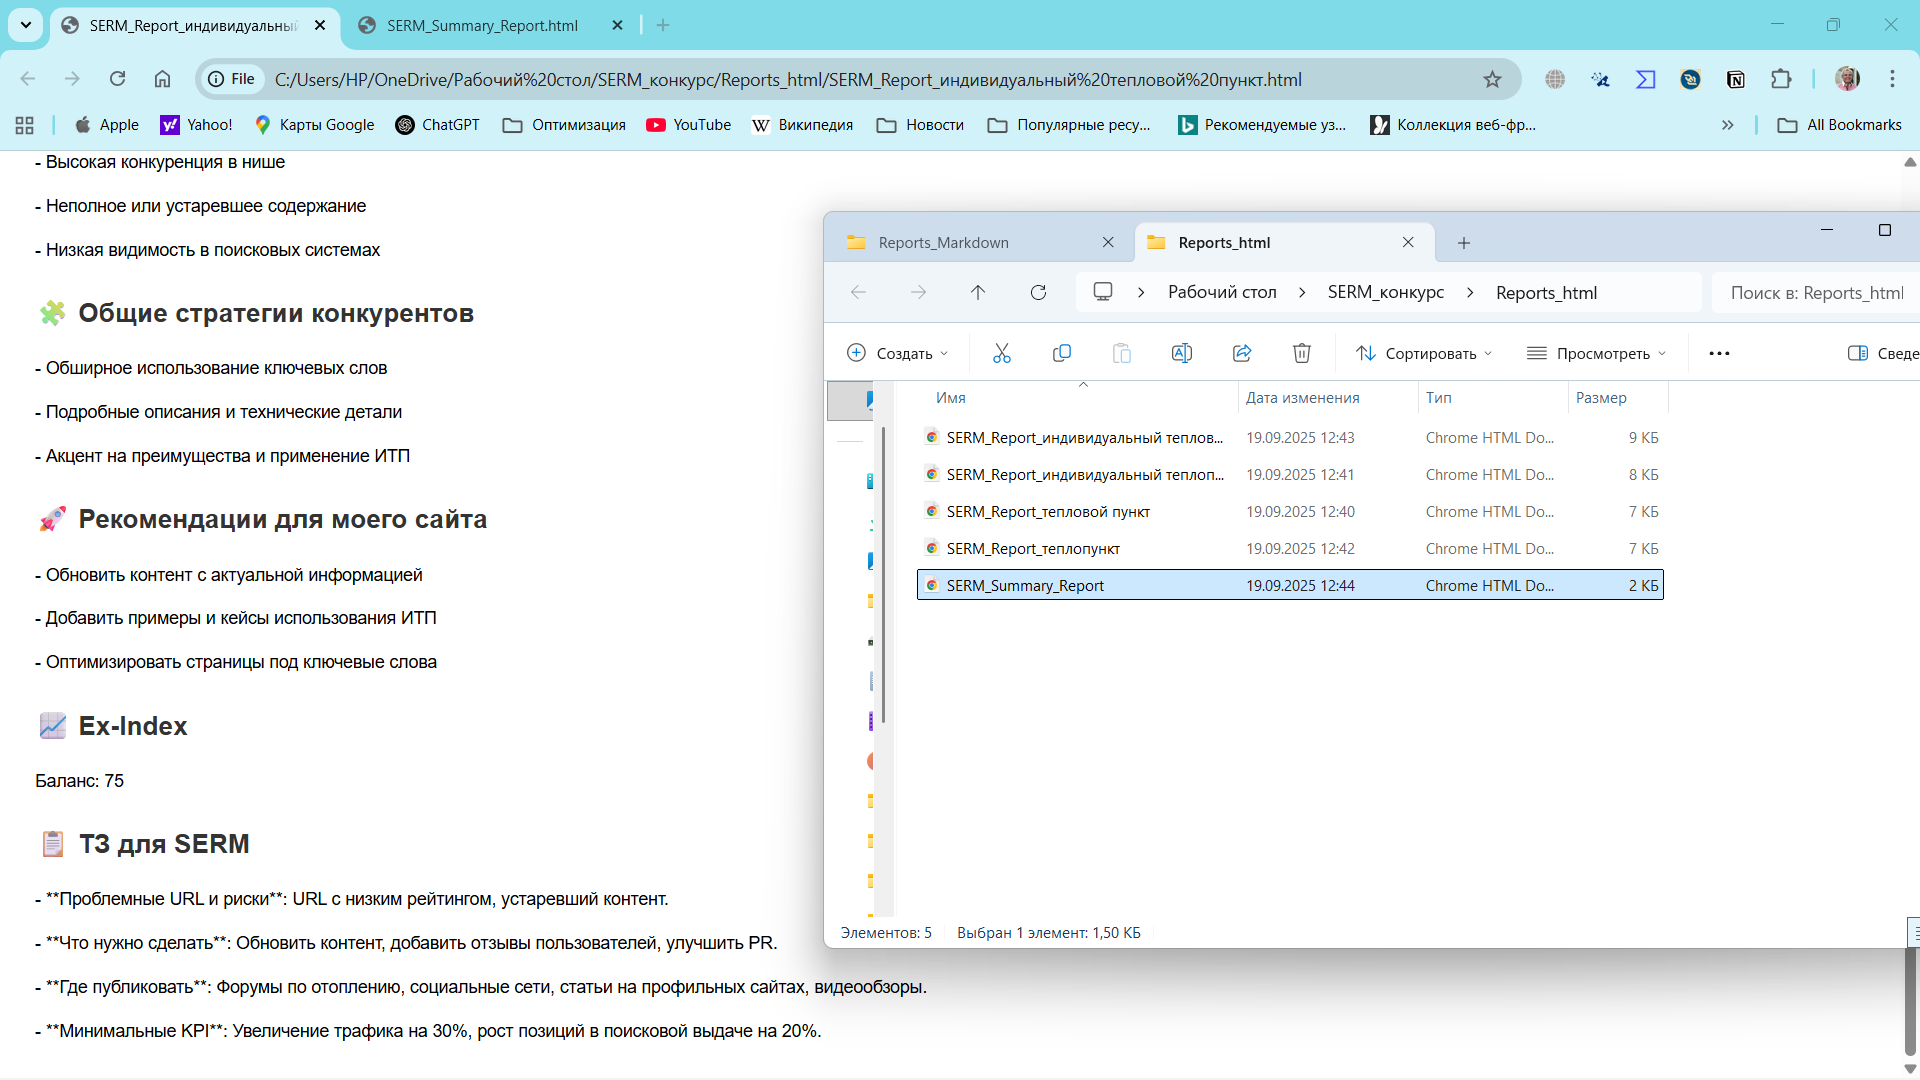Open Сортировать dropdown
Viewport: 1920px width, 1080px height.
coord(1424,353)
